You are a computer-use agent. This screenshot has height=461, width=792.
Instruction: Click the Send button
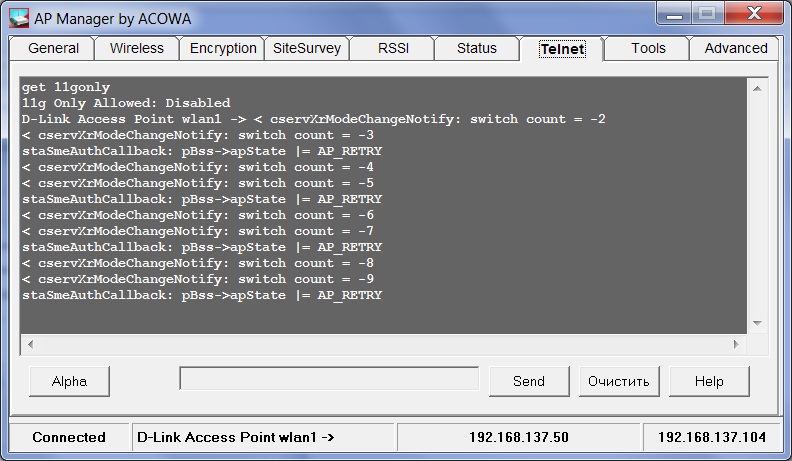click(528, 381)
